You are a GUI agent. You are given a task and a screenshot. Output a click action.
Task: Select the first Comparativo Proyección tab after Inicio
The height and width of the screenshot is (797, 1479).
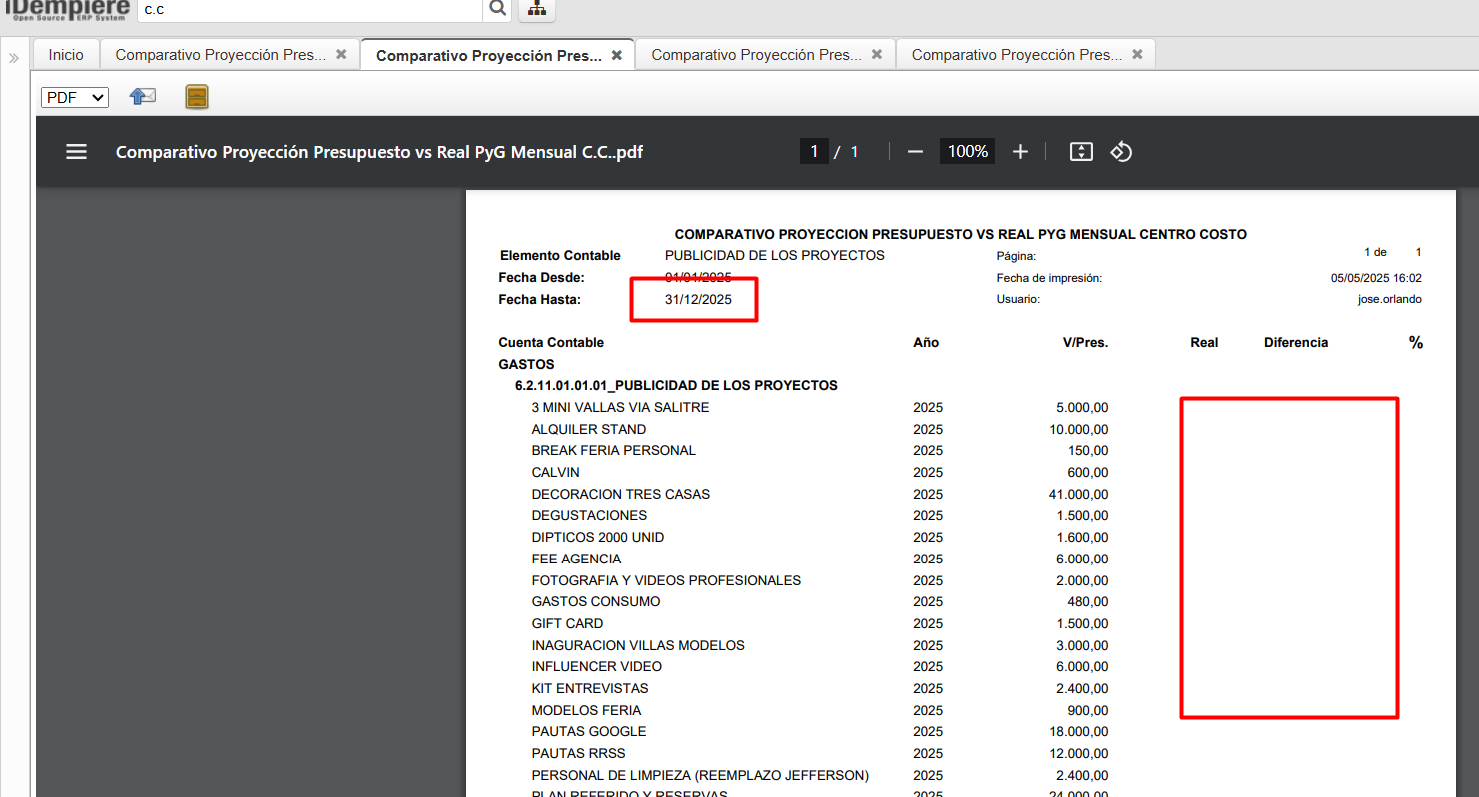220,55
